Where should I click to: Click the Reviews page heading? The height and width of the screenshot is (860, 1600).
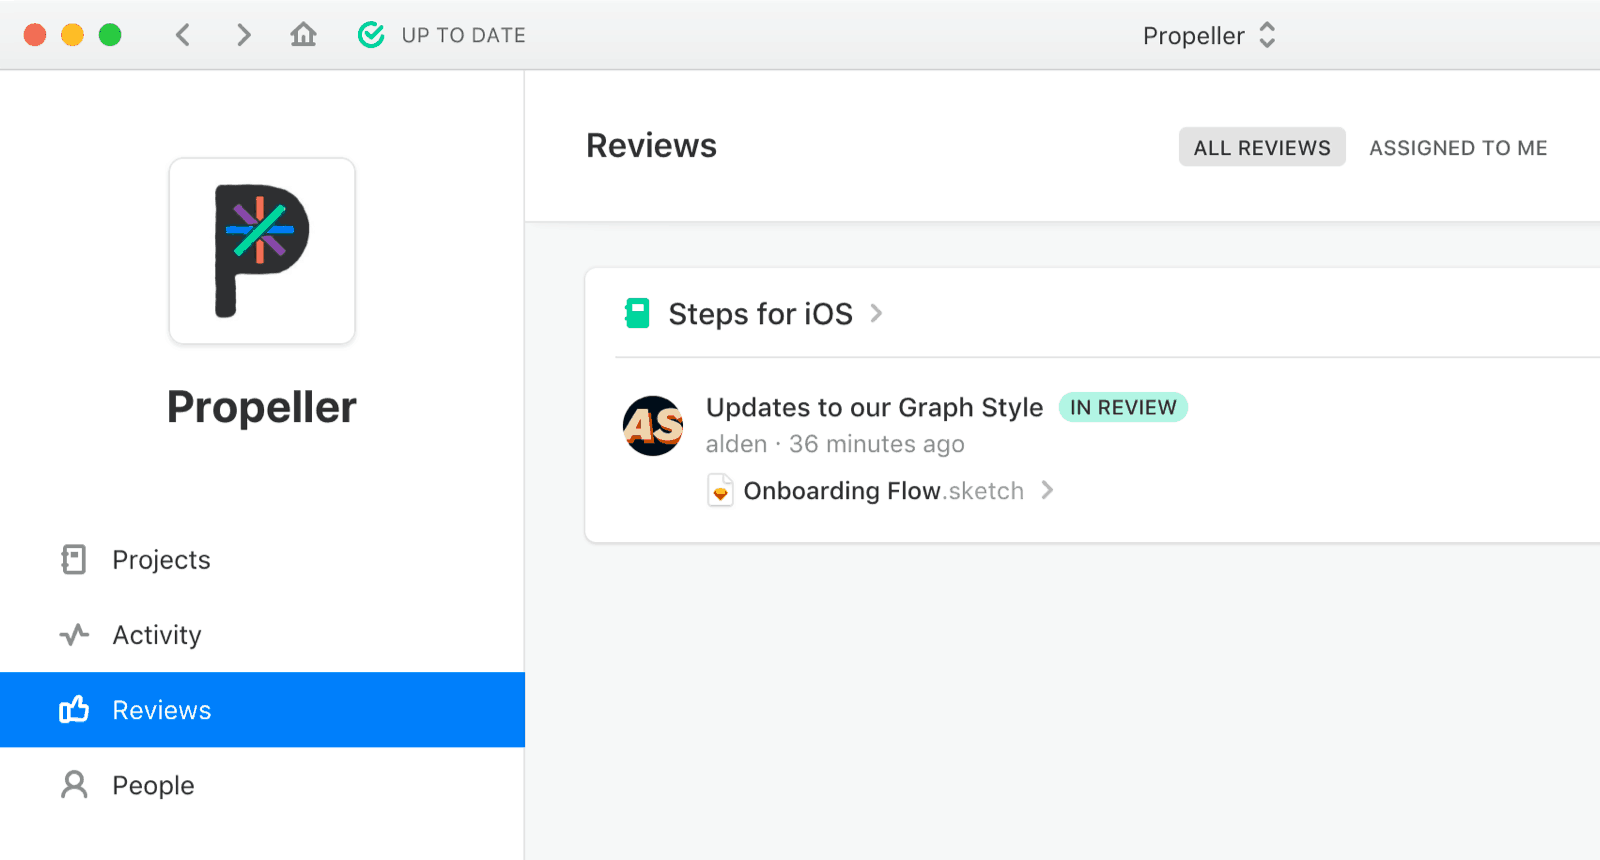[x=651, y=146]
